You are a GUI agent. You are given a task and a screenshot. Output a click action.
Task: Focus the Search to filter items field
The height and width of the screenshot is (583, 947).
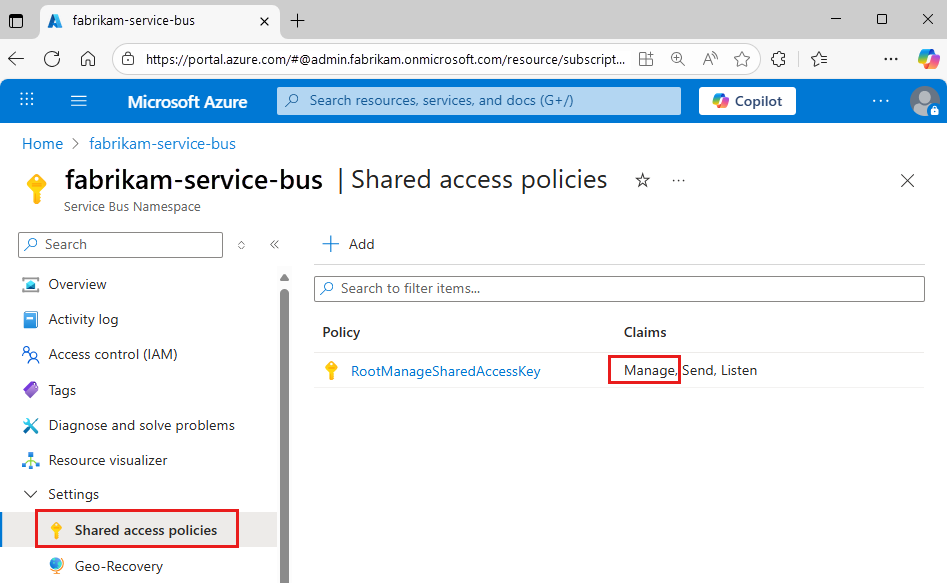point(620,288)
